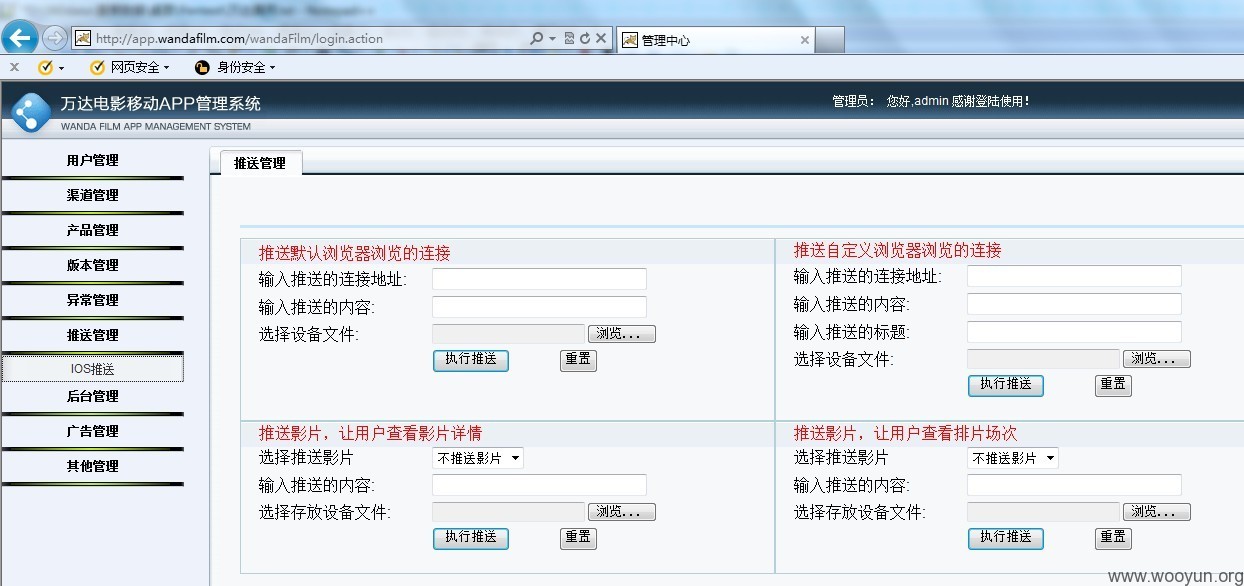The height and width of the screenshot is (586, 1244).
Task: Click 浏览 in custom browser push section
Action: (1157, 359)
